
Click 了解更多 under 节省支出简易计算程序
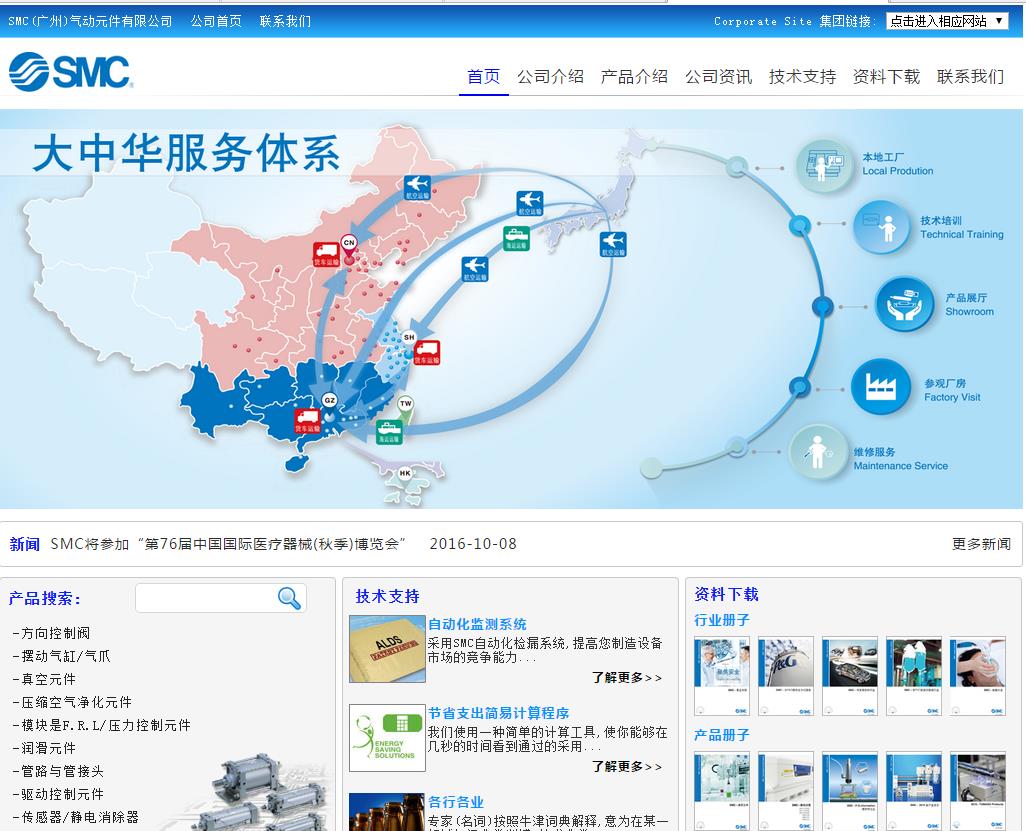pos(626,766)
